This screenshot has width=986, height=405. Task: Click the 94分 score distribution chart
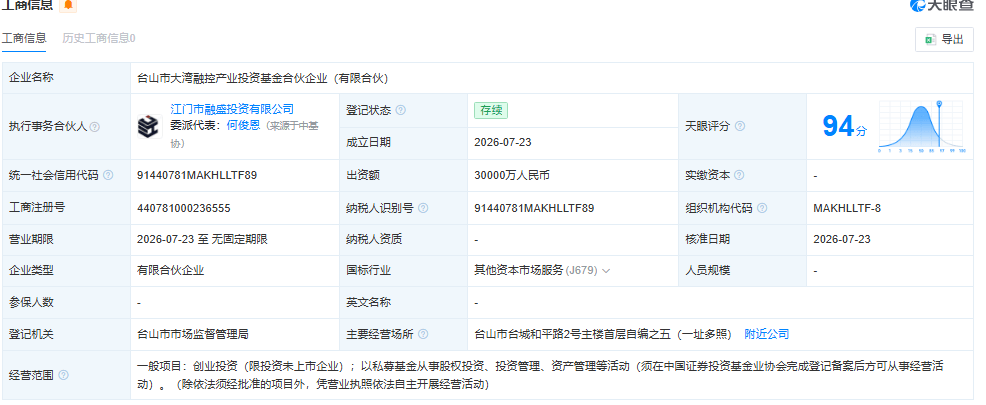922,126
